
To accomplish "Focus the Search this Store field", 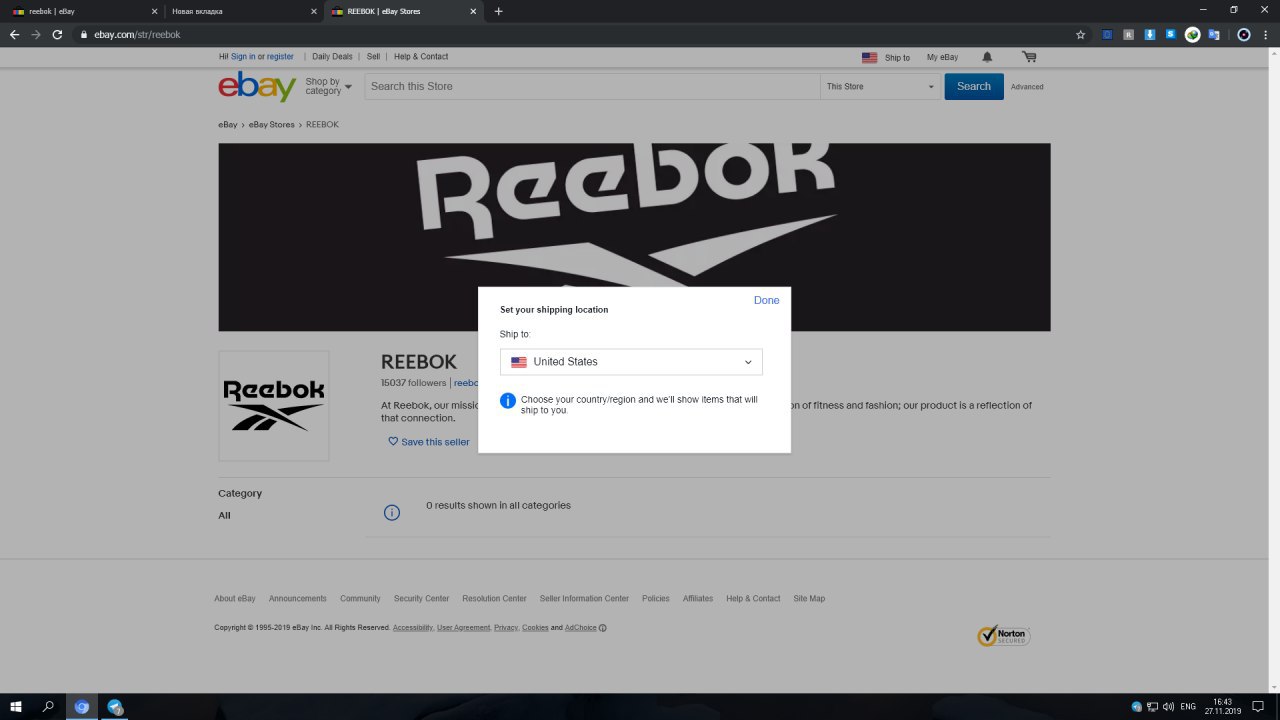I will pos(592,87).
